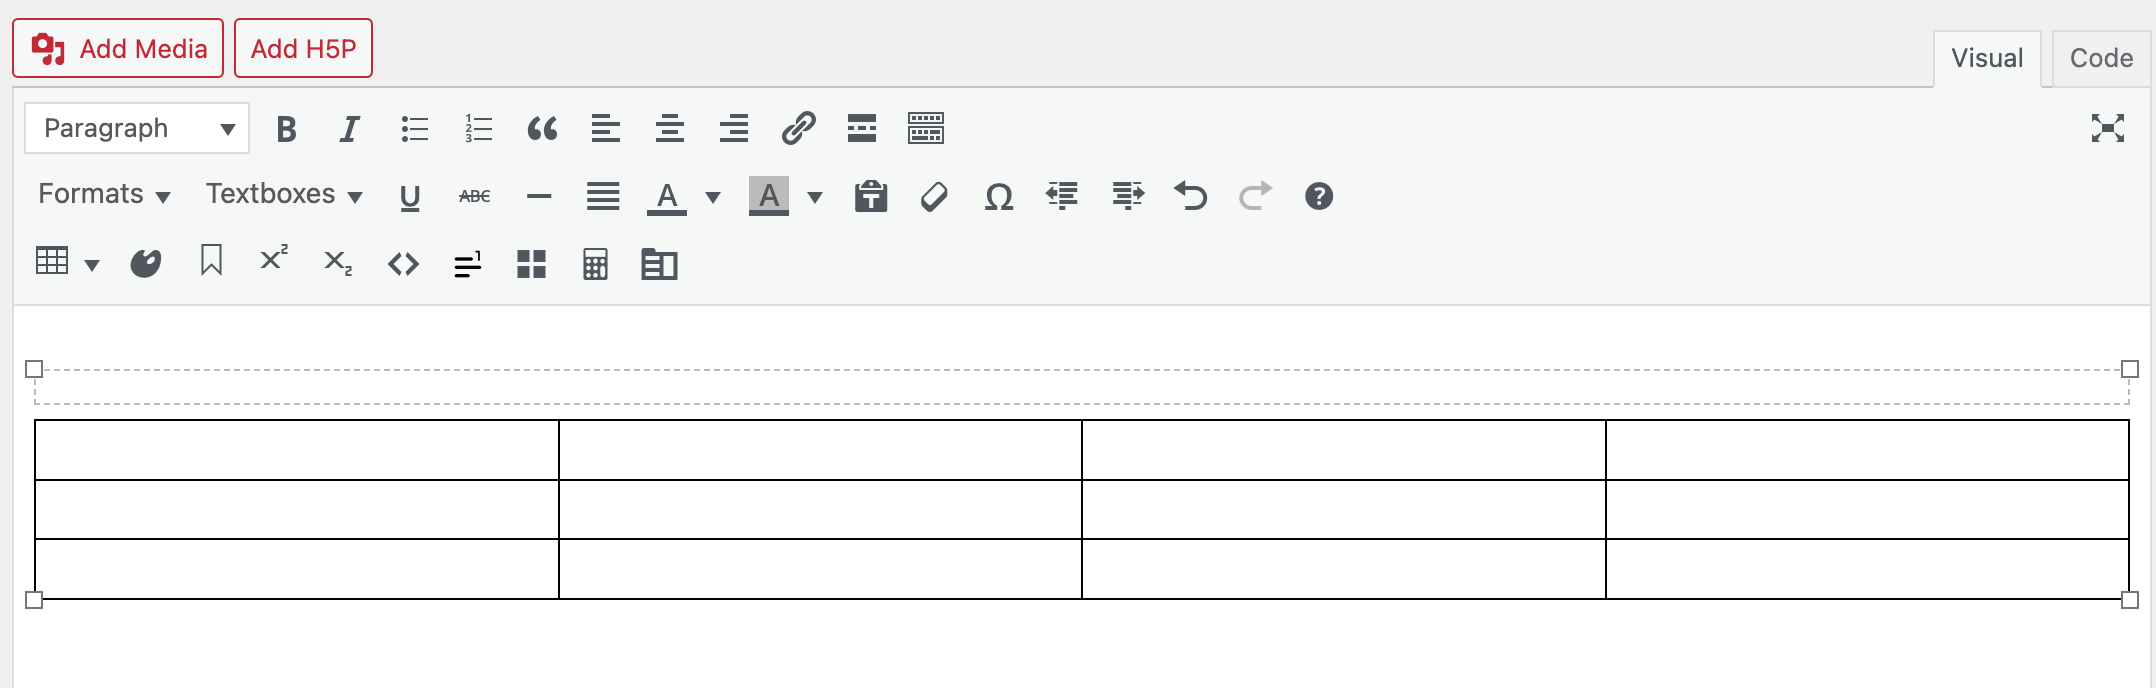The image size is (2156, 688).
Task: Click the Insert/edit link icon
Action: [x=798, y=129]
